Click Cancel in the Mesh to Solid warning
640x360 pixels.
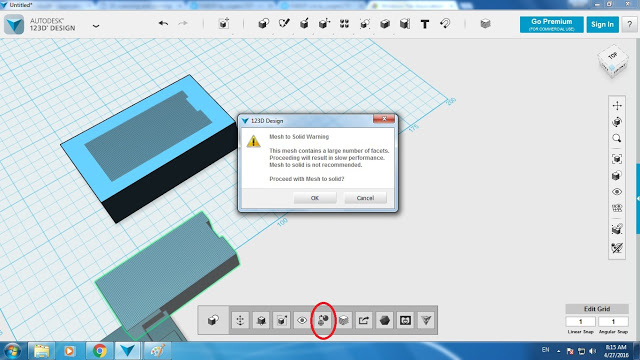tap(365, 198)
